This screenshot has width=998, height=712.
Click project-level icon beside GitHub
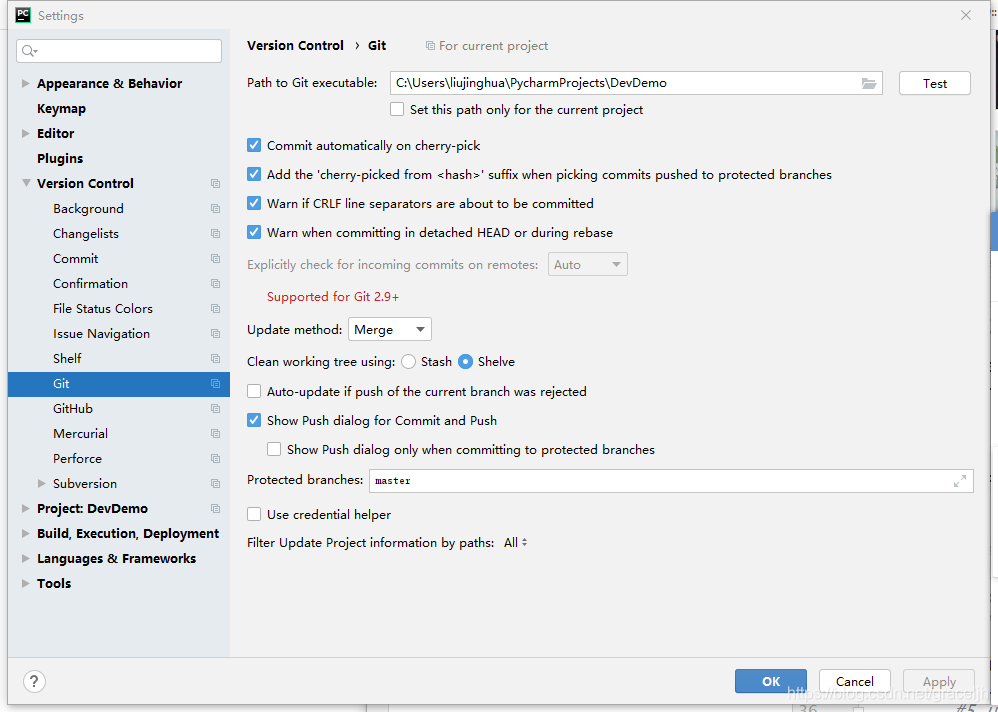tap(215, 408)
